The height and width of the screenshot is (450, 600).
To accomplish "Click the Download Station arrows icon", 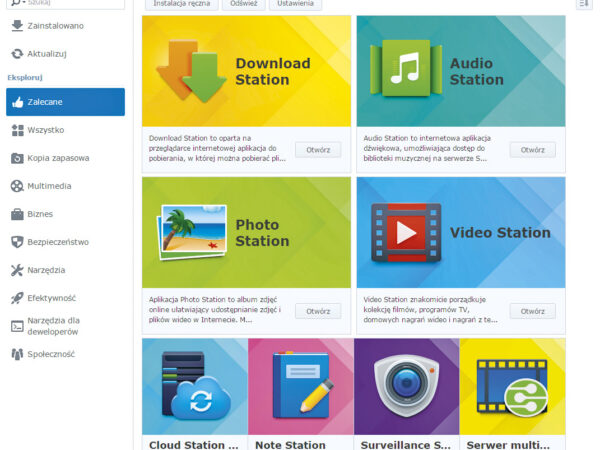I will click(x=191, y=71).
